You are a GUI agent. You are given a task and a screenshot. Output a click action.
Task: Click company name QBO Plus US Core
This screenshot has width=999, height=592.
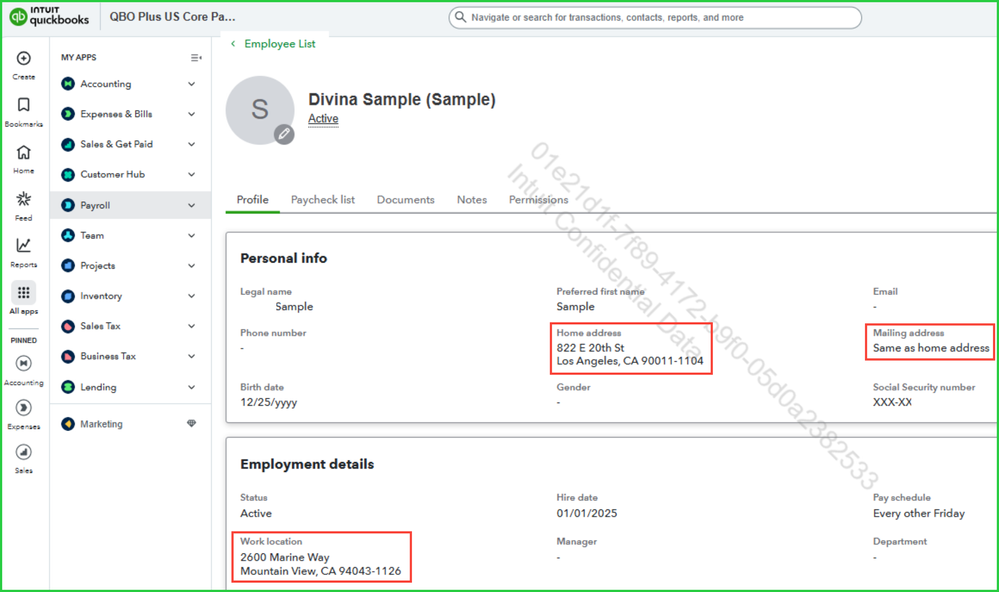coord(172,17)
